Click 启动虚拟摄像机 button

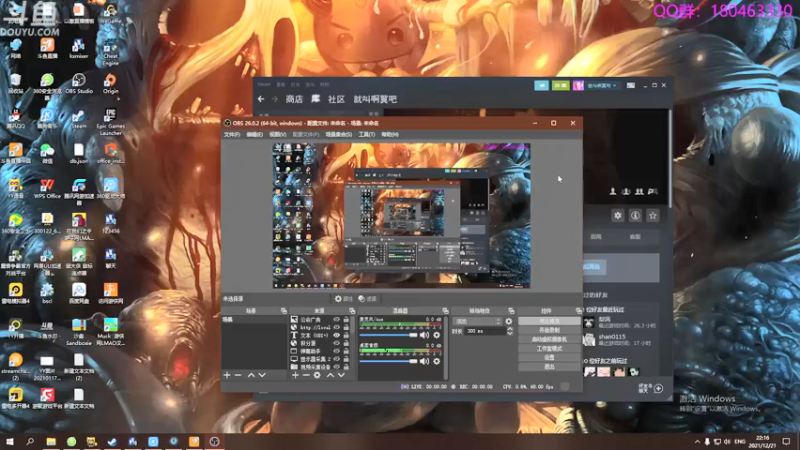coord(549,339)
